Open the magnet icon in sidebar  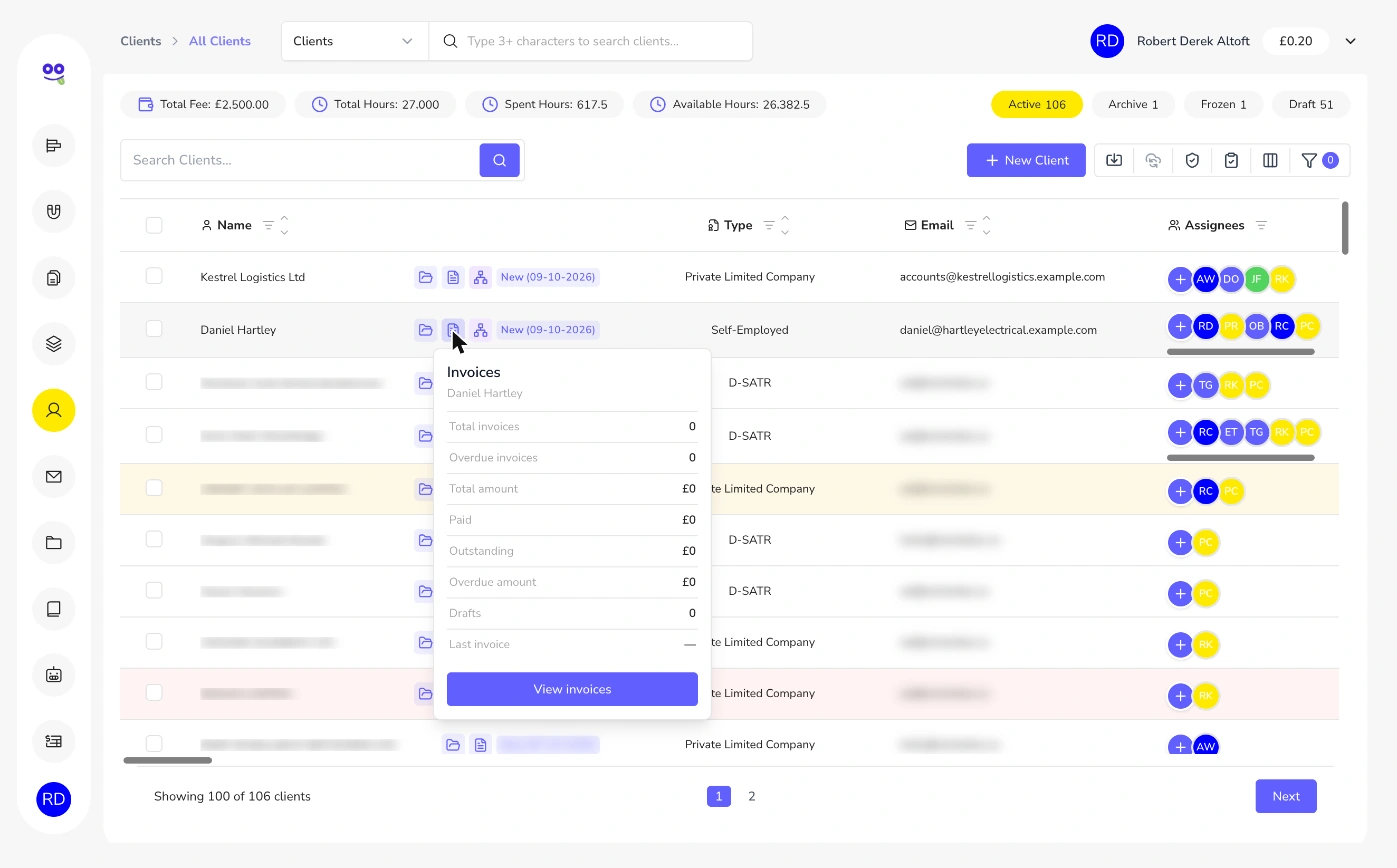[54, 212]
